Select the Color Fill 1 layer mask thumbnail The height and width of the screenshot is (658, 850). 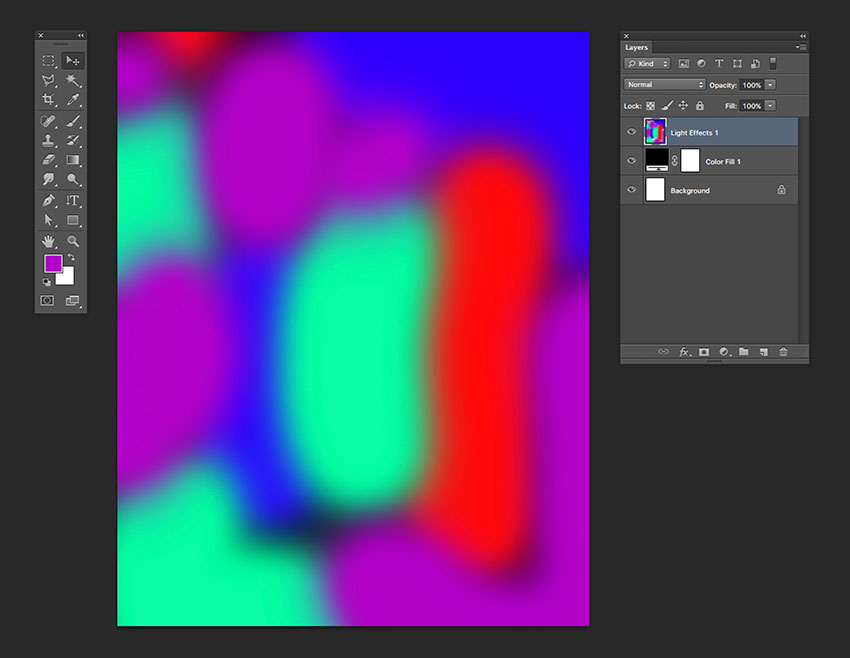coord(690,161)
